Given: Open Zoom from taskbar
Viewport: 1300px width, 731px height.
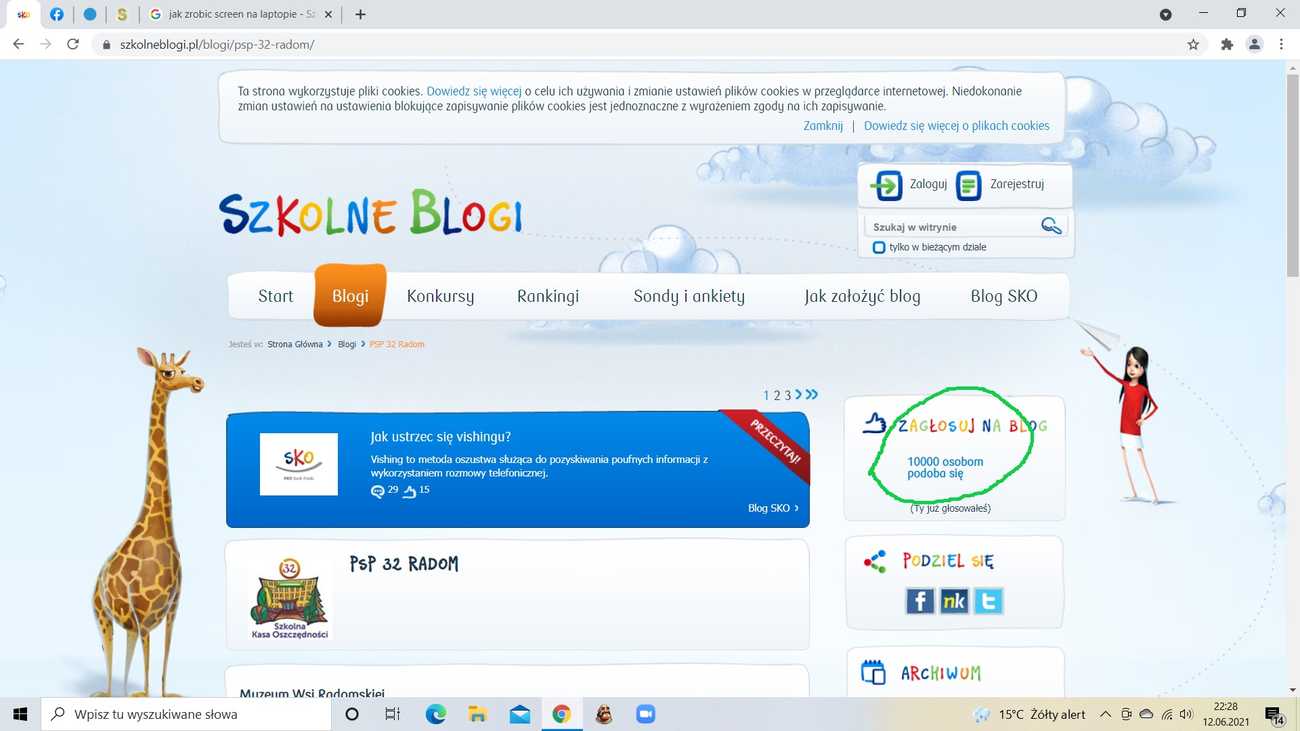Looking at the screenshot, I should [x=645, y=714].
